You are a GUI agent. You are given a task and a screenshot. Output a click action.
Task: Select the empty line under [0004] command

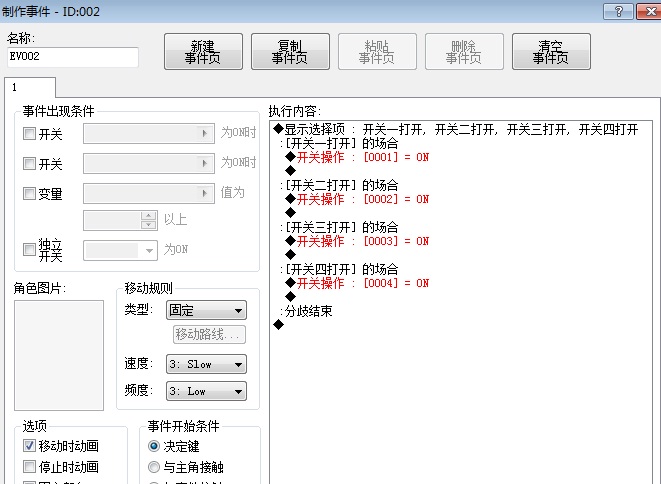290,296
